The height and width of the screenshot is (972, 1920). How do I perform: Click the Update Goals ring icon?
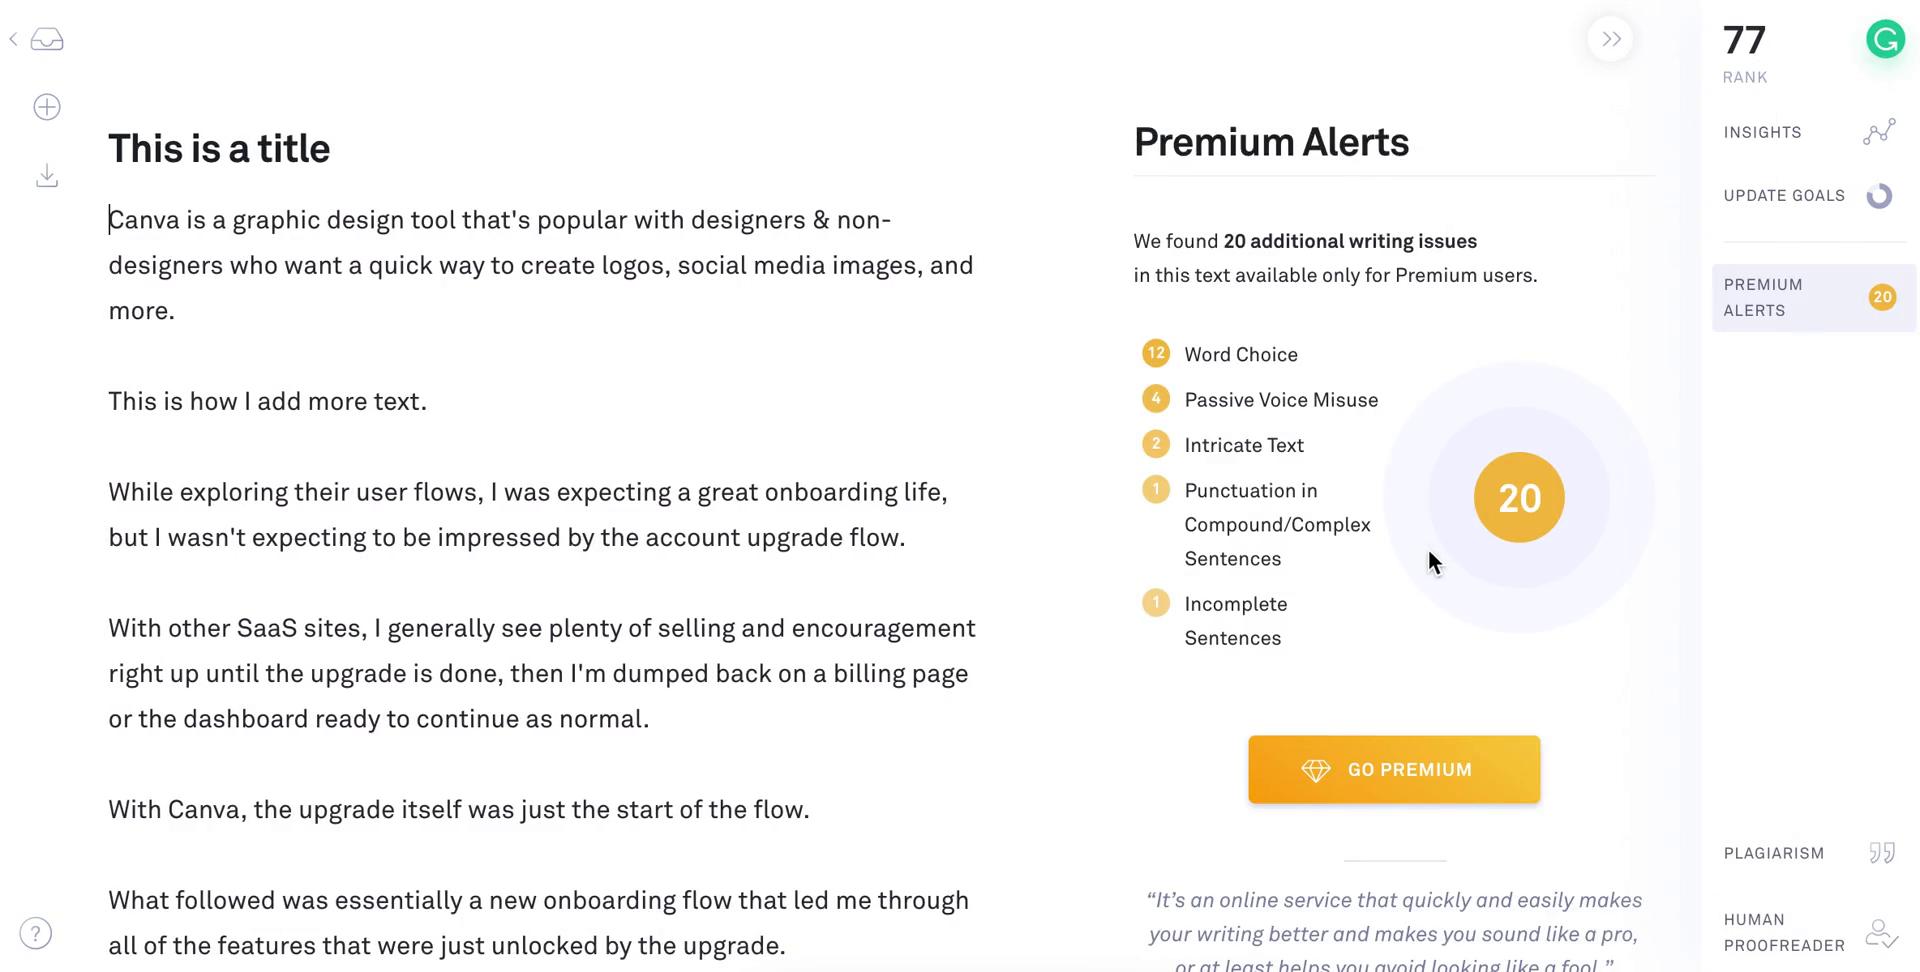click(x=1880, y=196)
